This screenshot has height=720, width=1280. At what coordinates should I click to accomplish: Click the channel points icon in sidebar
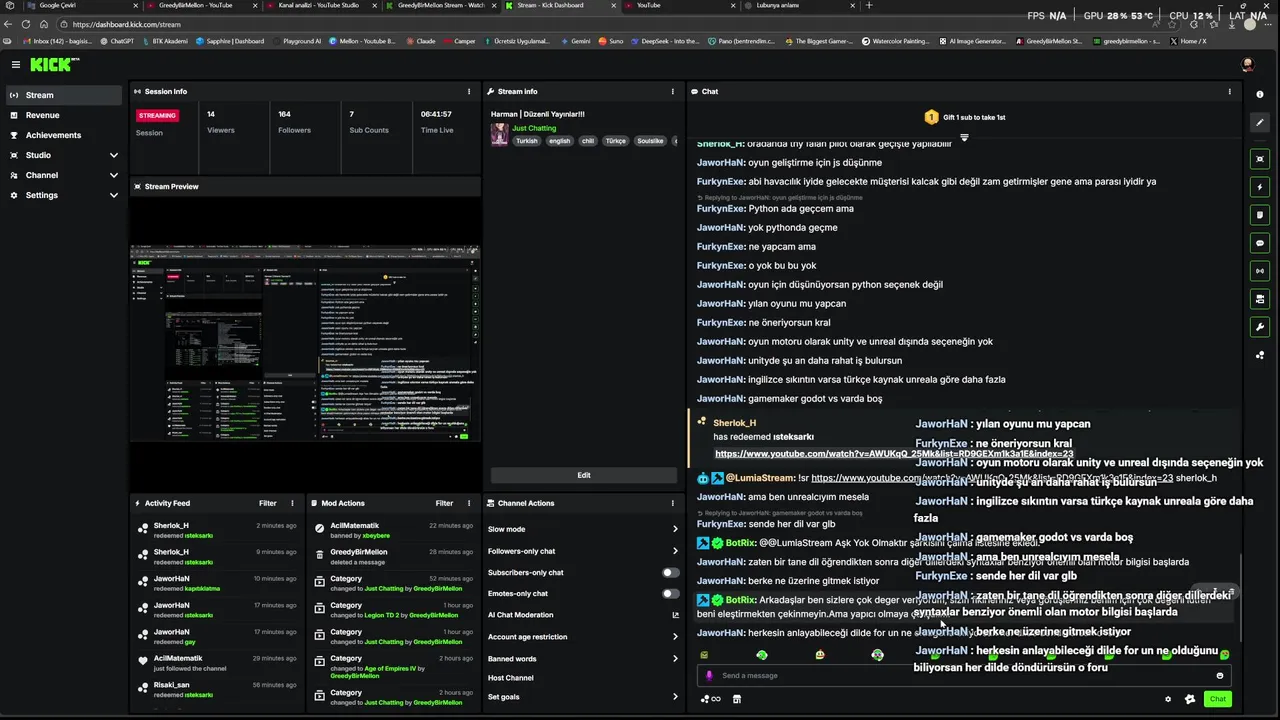pyautogui.click(x=1260, y=355)
